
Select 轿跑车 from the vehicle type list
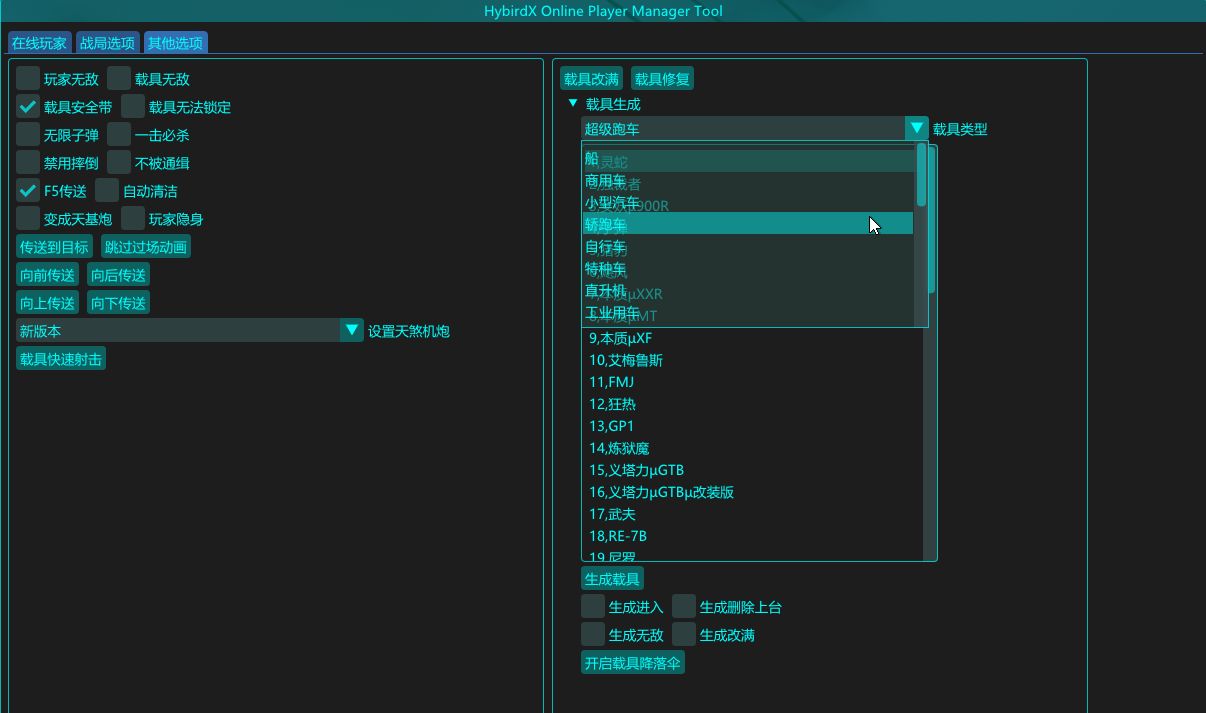point(747,225)
